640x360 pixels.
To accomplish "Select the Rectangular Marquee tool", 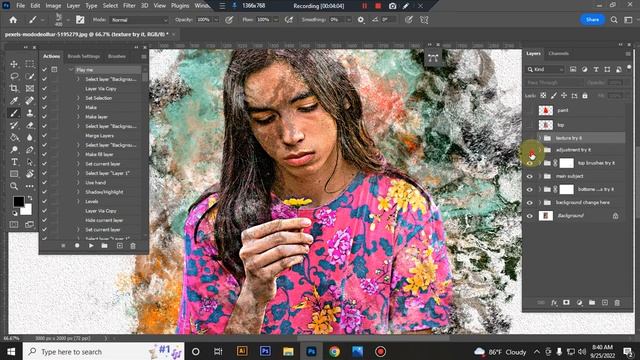I will pos(30,64).
